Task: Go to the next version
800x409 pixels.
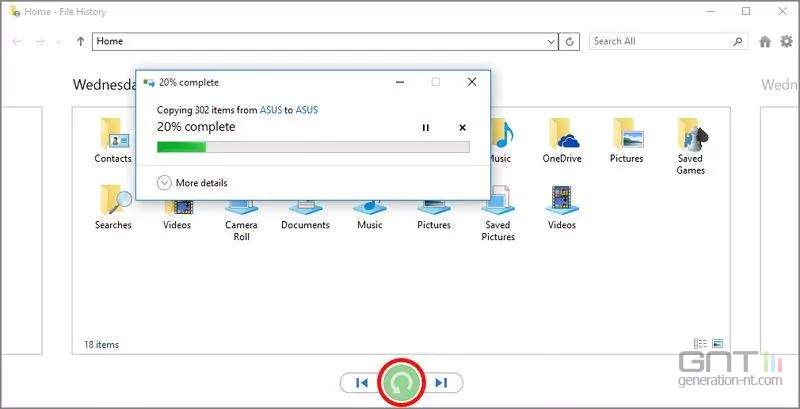Action: (442, 382)
